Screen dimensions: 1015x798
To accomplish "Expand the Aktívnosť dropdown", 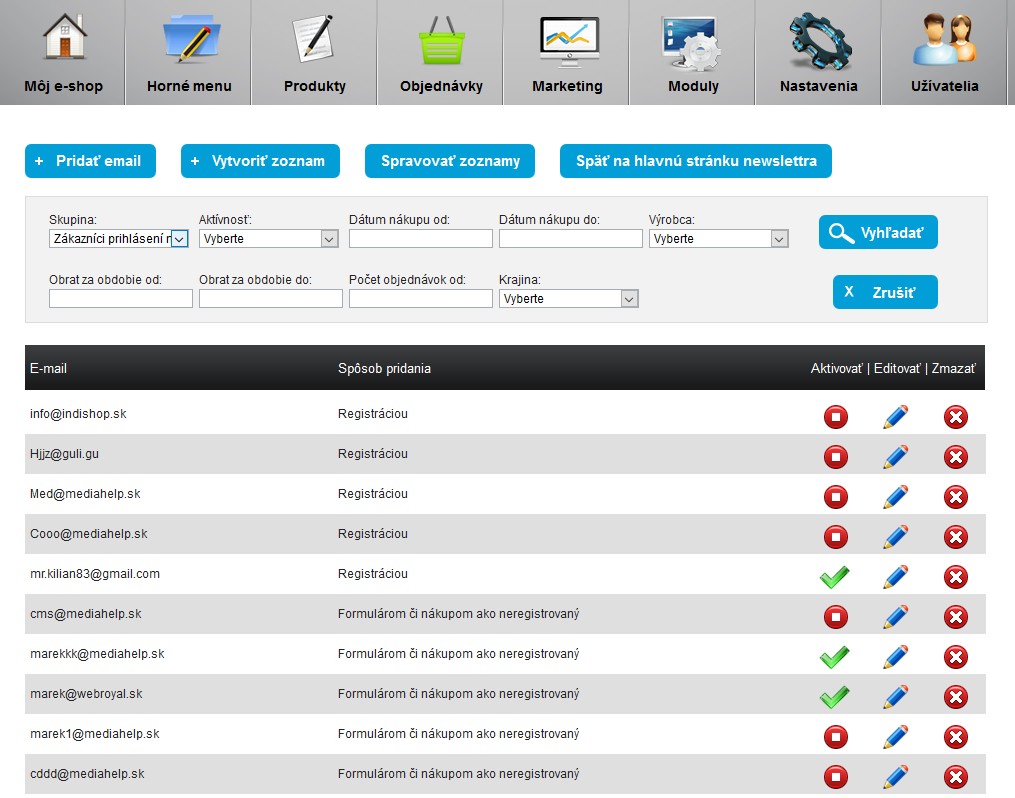I will click(x=268, y=239).
